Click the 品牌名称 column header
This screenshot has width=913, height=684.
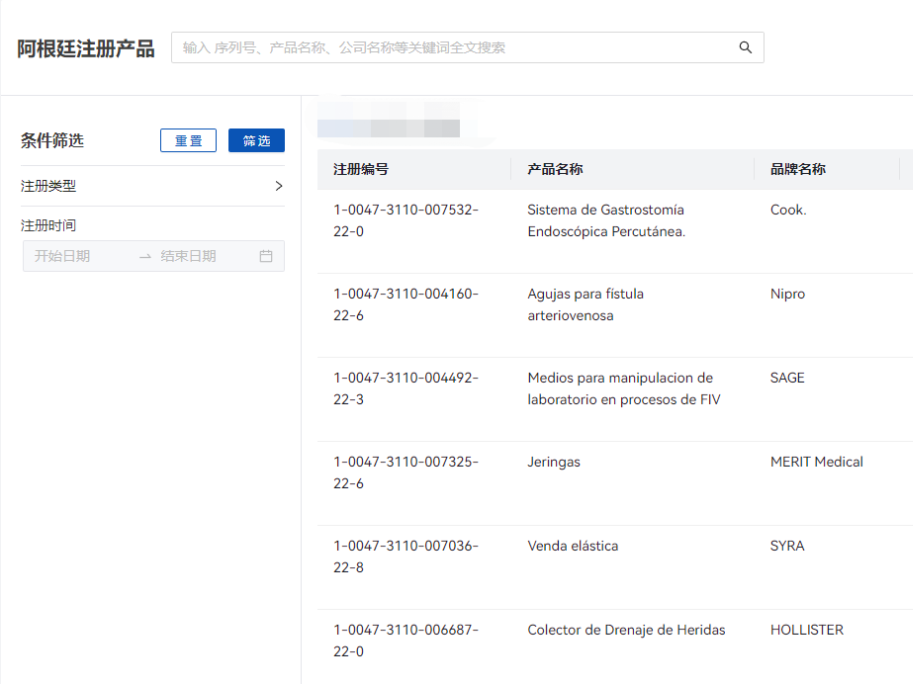[x=798, y=169]
